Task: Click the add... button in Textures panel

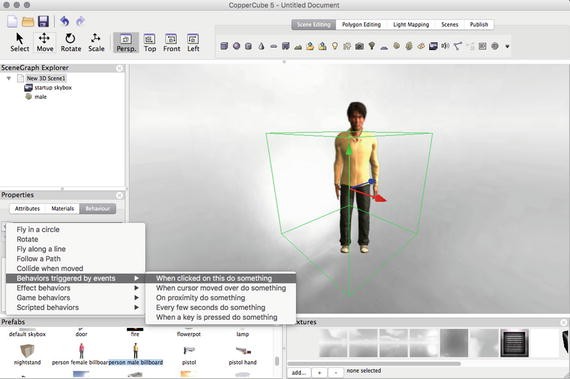Action: [298, 373]
